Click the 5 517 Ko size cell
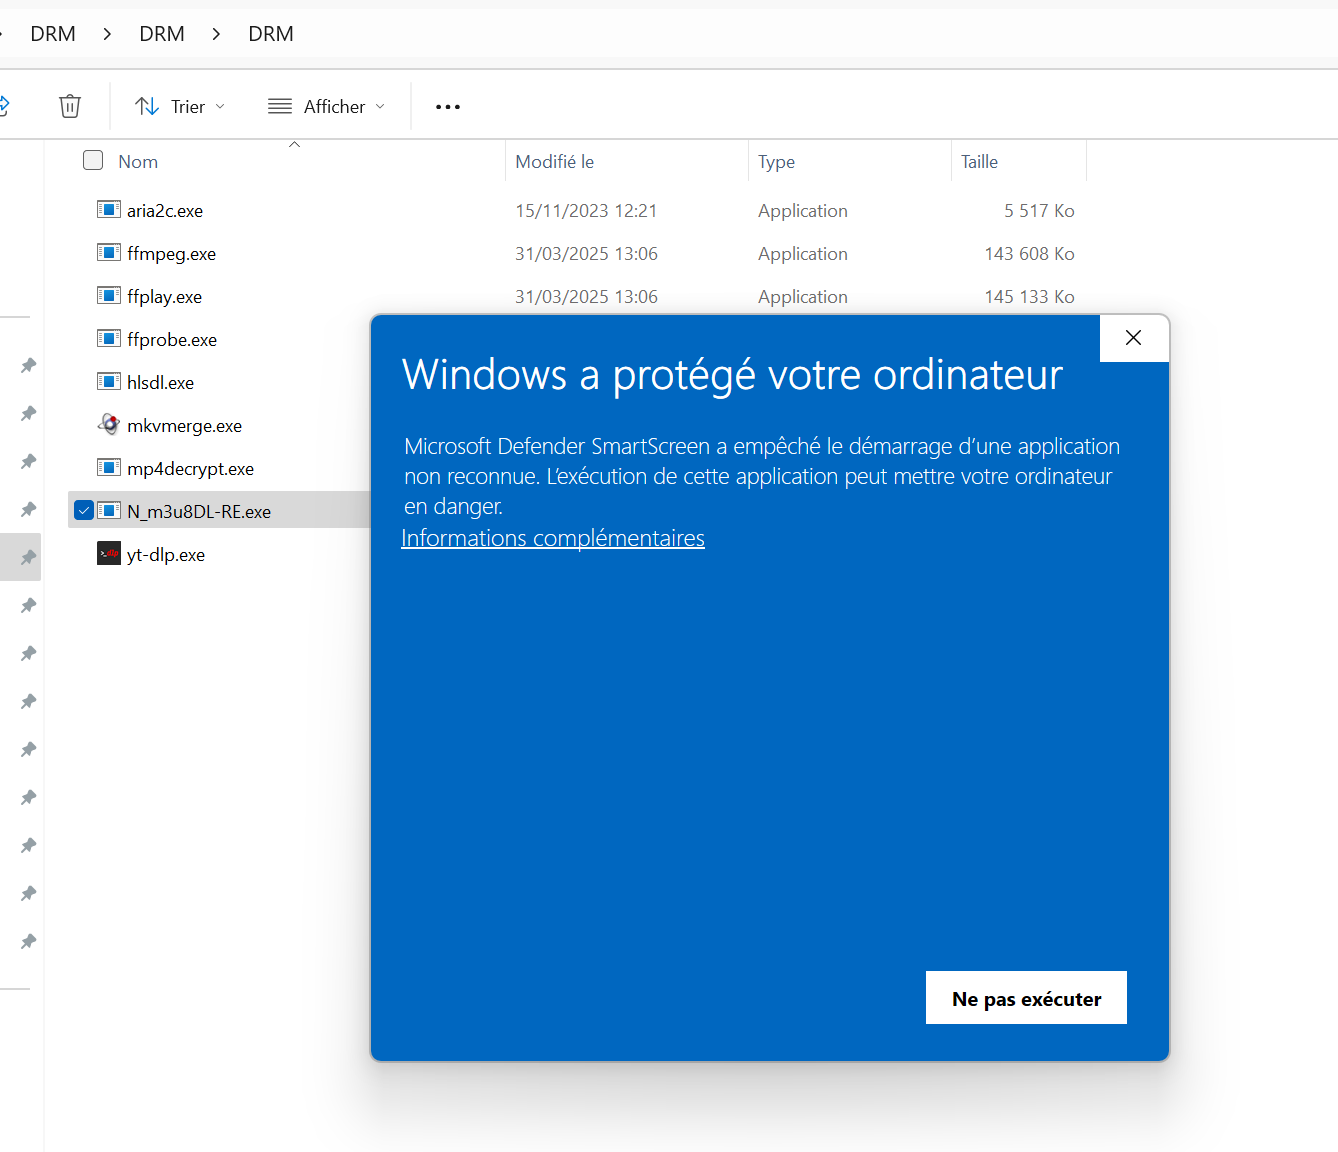The width and height of the screenshot is (1338, 1152). [x=1039, y=211]
